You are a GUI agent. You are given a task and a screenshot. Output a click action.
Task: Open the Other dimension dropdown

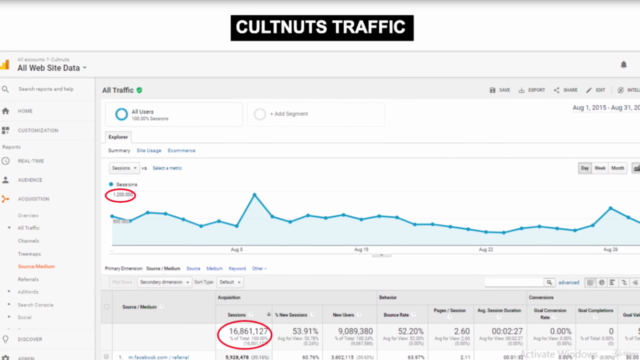[259, 269]
